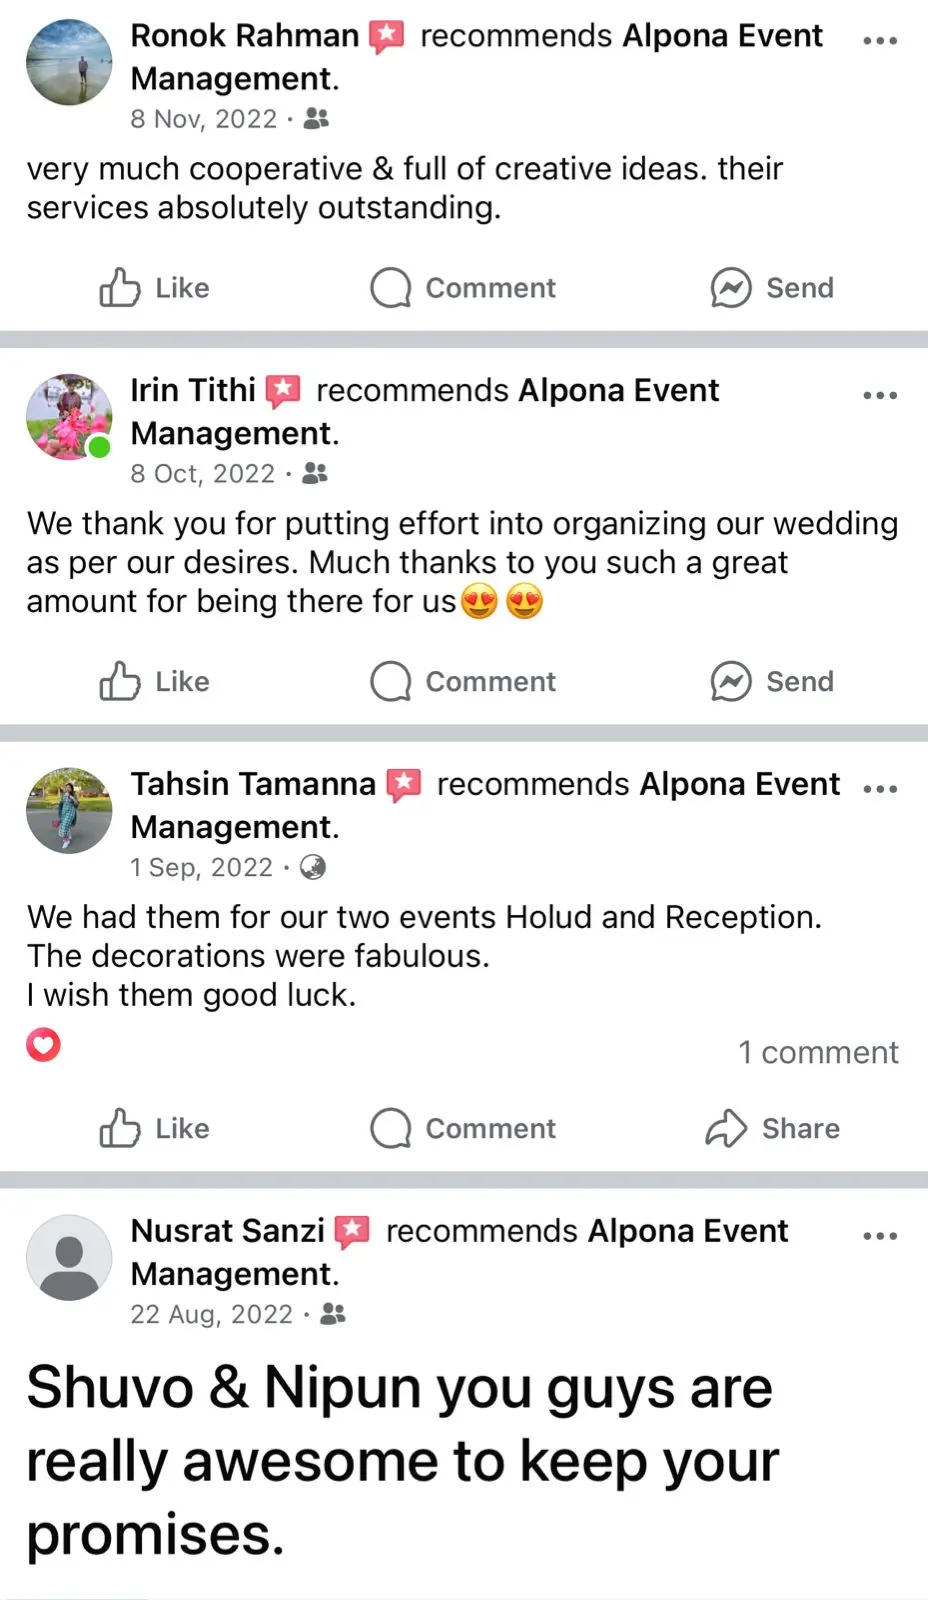View Irin Tithi's profile picture
928x1600 pixels.
pyautogui.click(x=69, y=417)
